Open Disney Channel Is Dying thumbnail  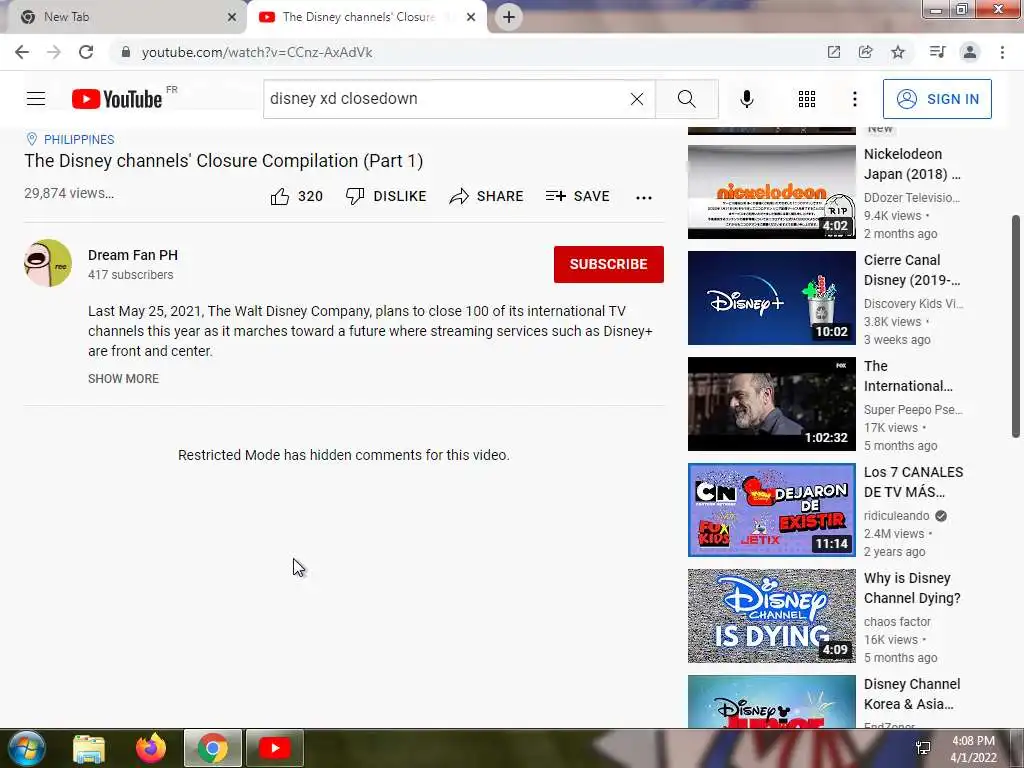coord(771,616)
